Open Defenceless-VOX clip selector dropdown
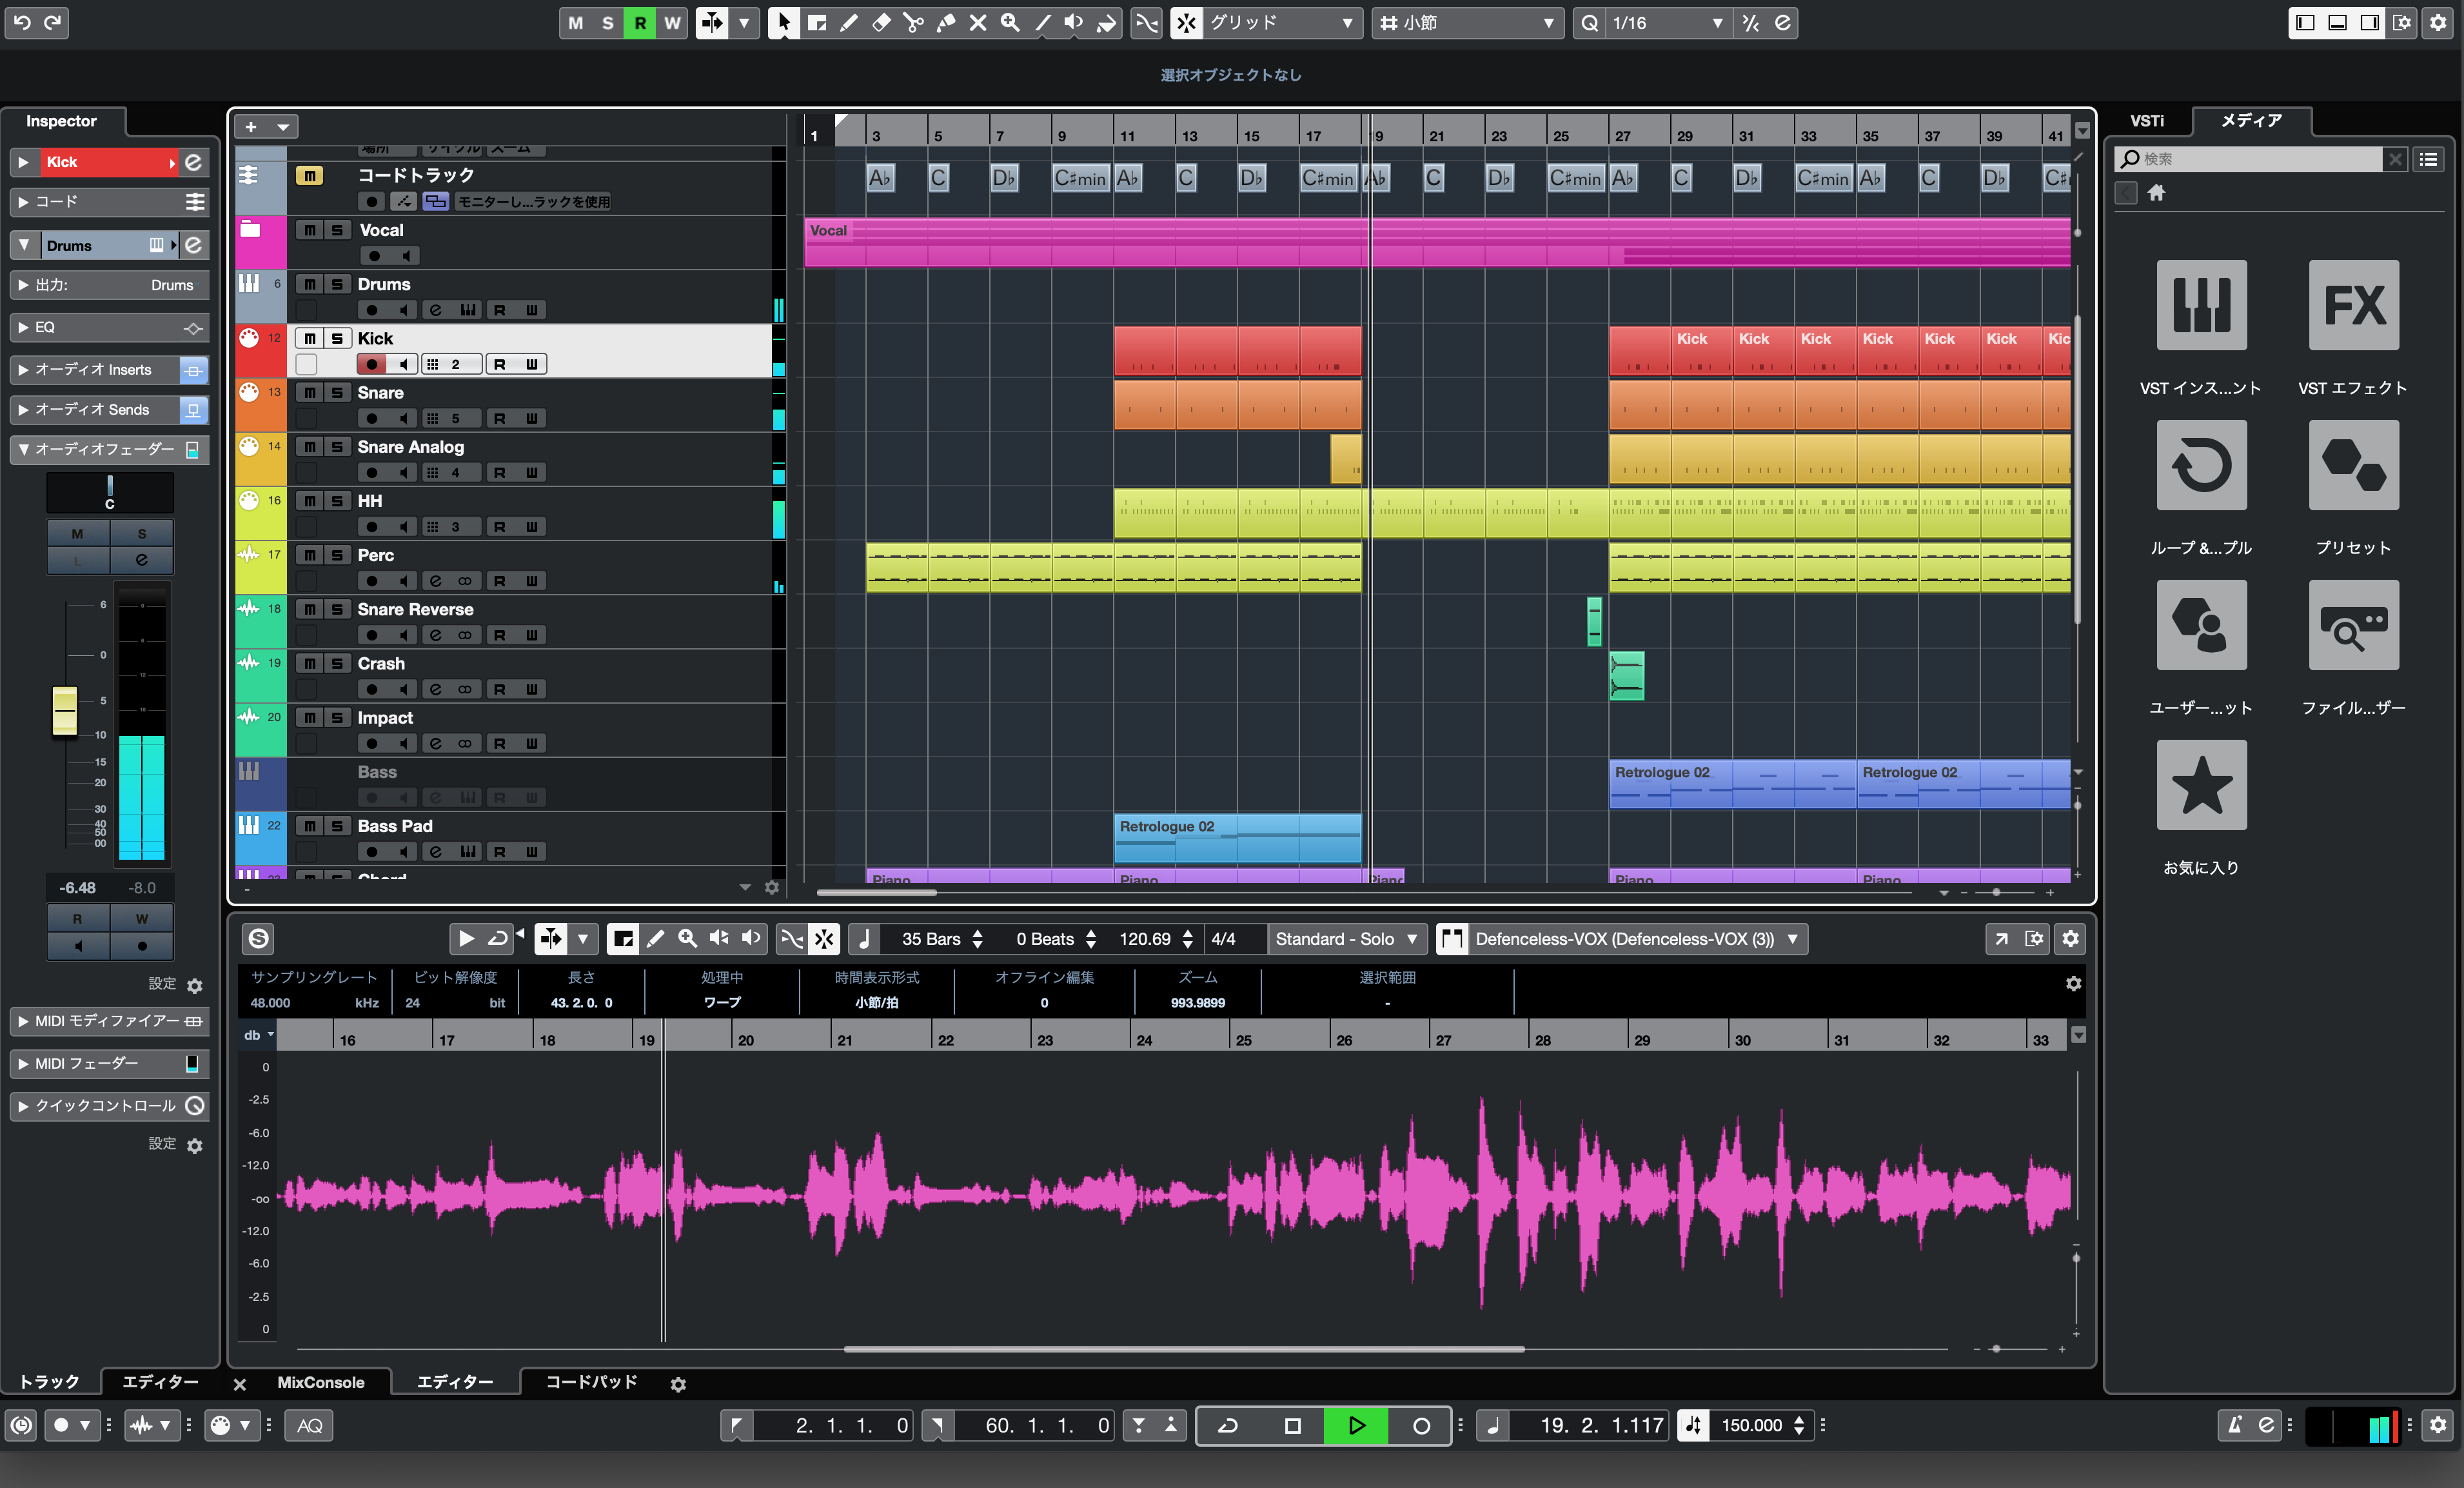Image resolution: width=2464 pixels, height=1488 pixels. tap(1637, 938)
